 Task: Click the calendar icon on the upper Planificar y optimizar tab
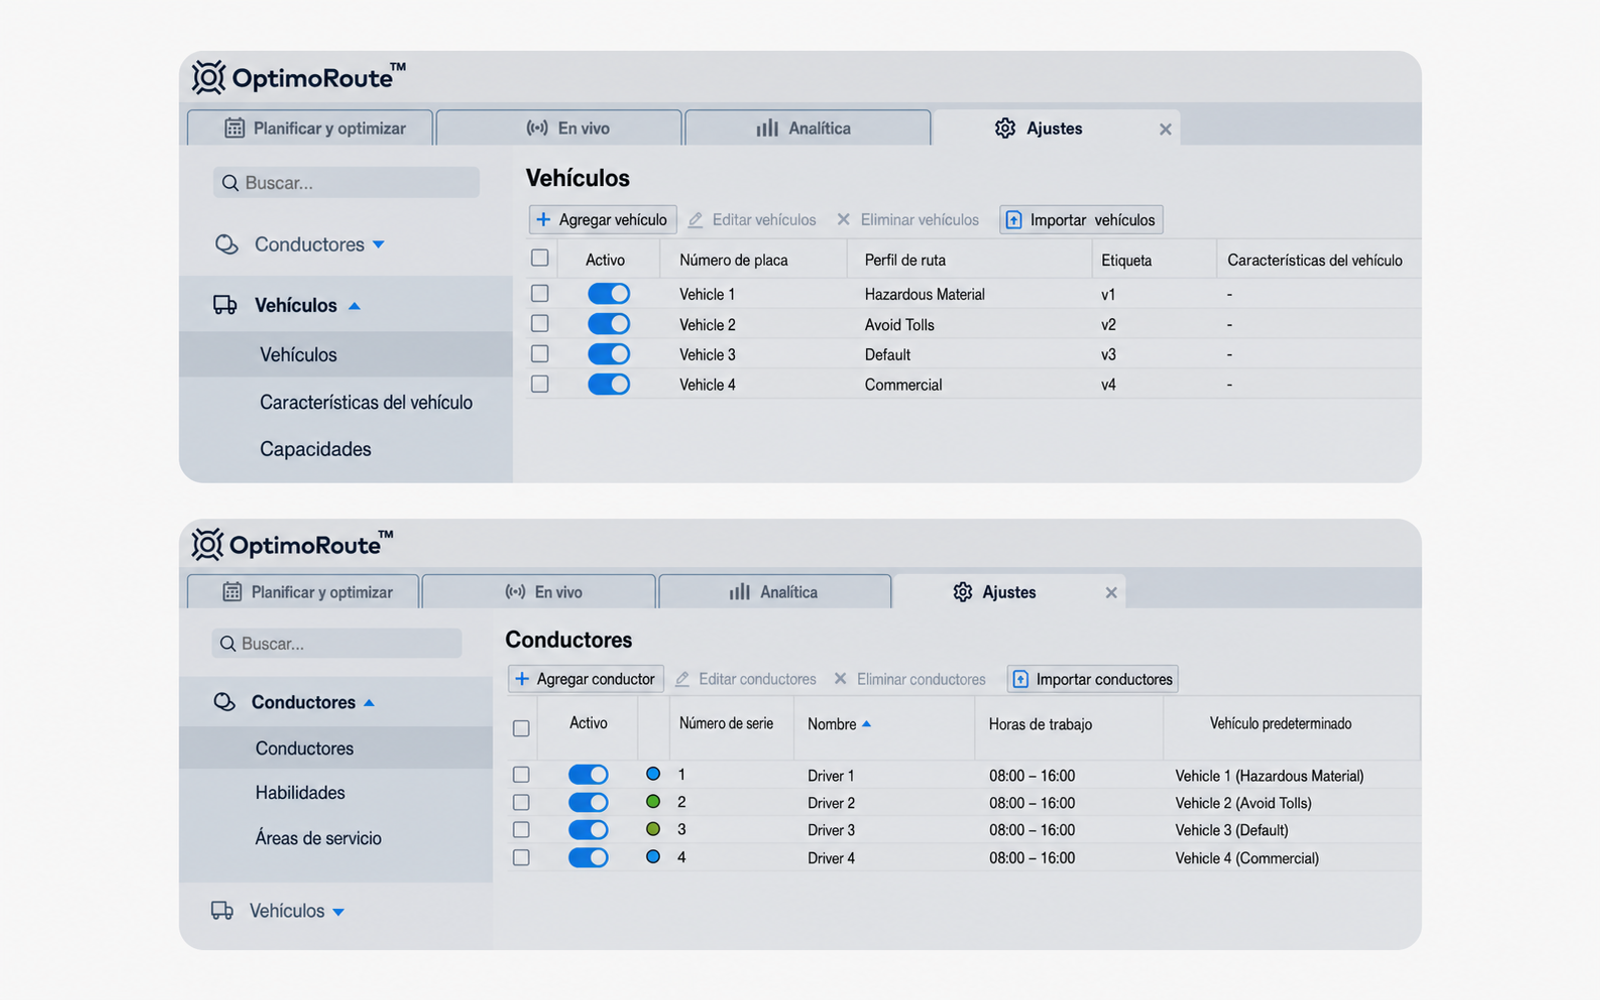tap(234, 128)
